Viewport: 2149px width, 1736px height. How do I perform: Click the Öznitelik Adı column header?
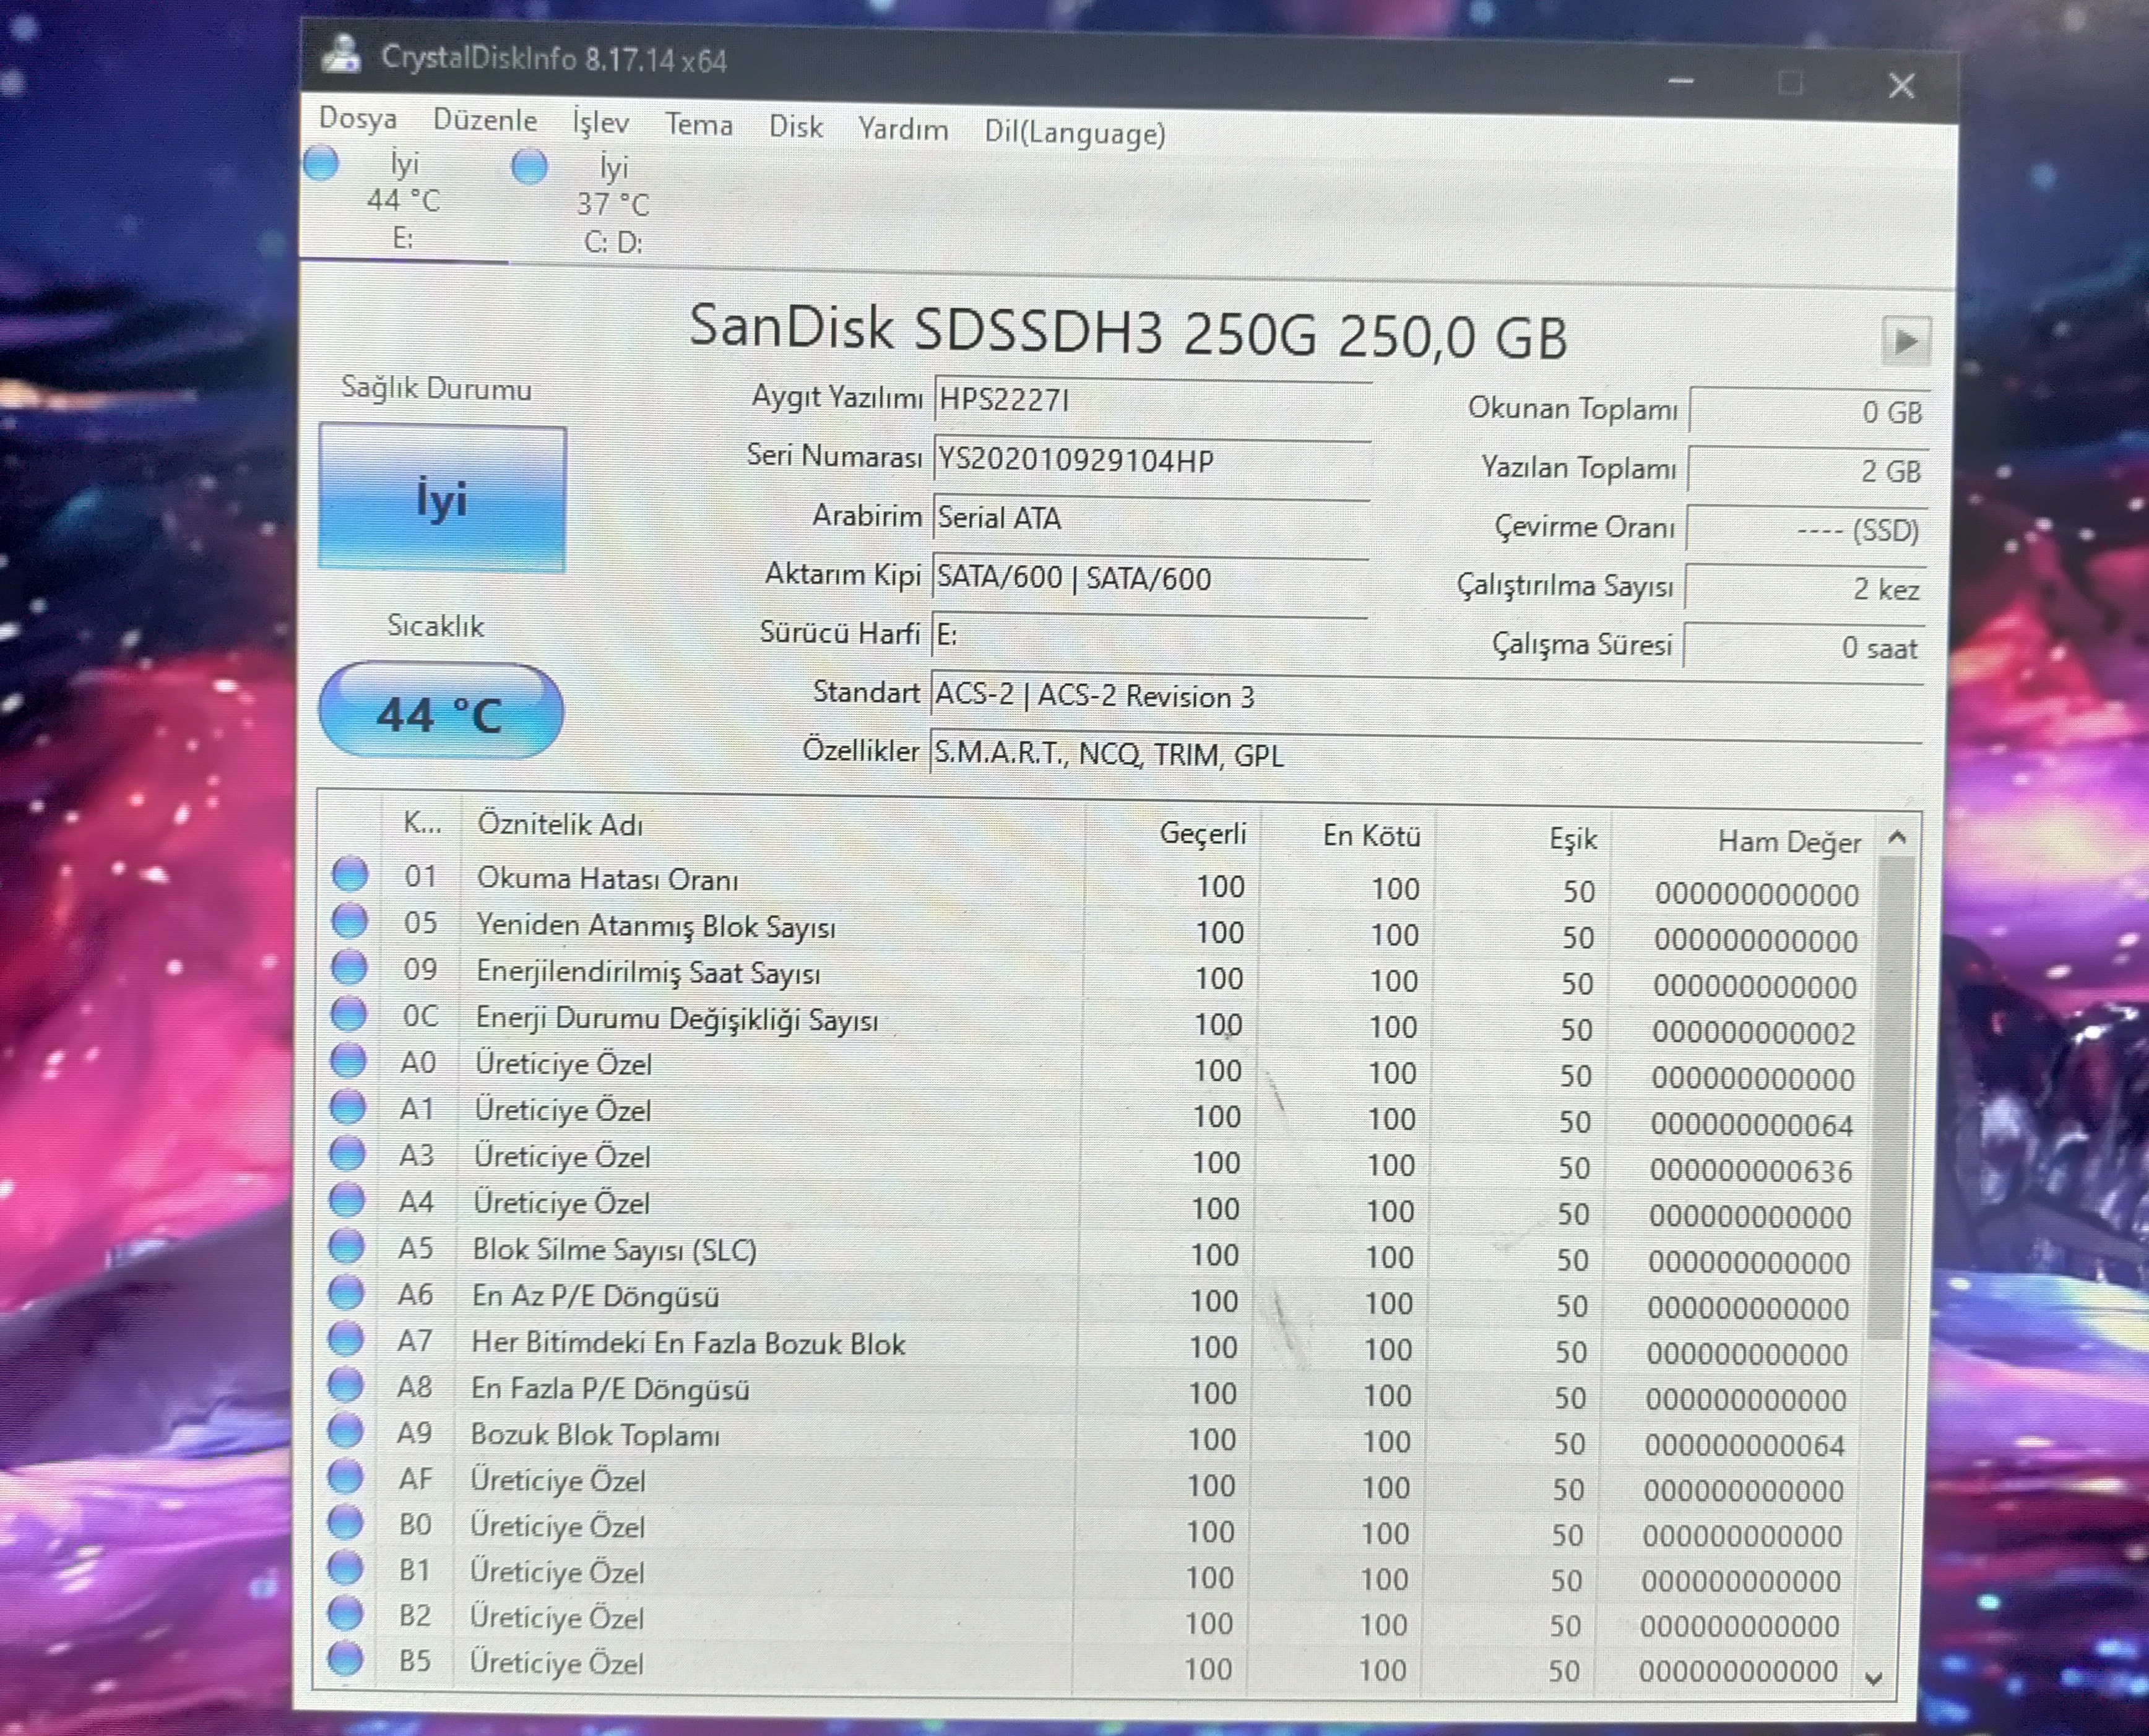tap(560, 824)
